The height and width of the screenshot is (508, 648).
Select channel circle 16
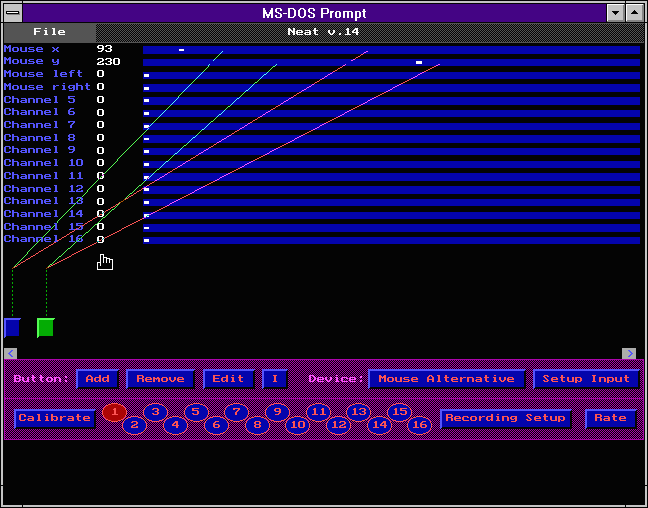[419, 425]
